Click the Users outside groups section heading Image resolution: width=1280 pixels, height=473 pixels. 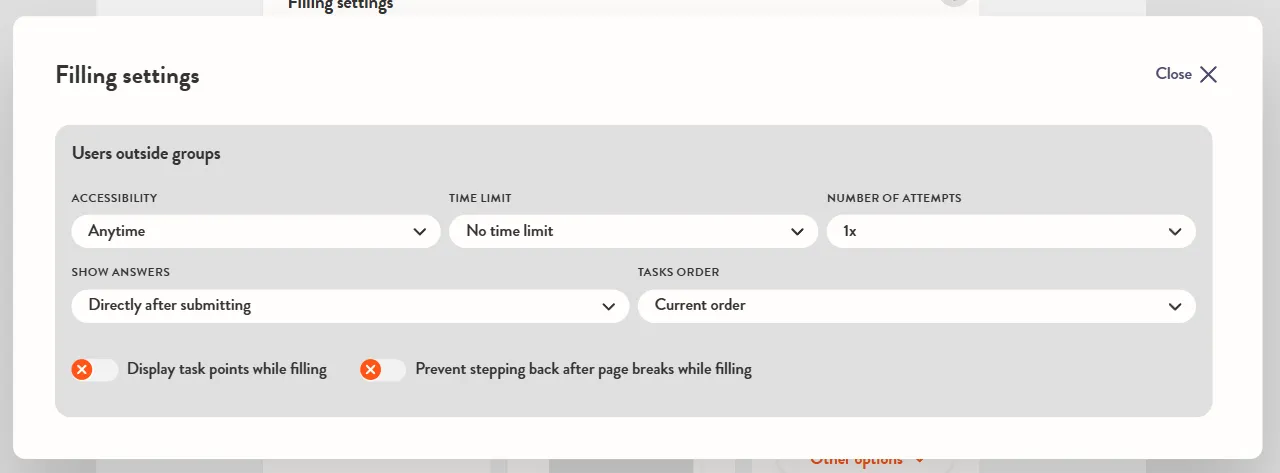(x=146, y=153)
